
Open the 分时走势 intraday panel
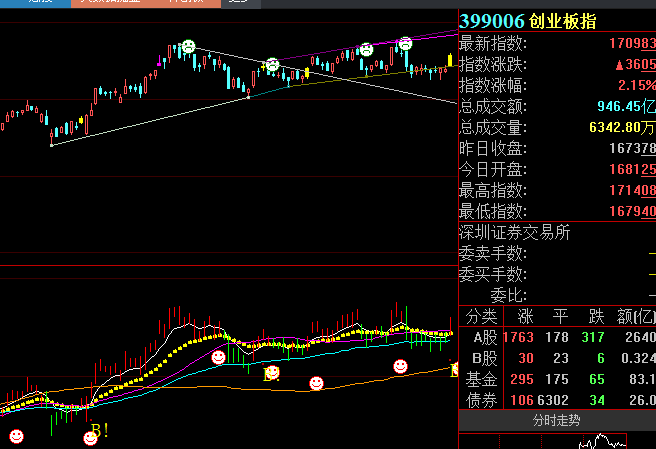(x=557, y=420)
